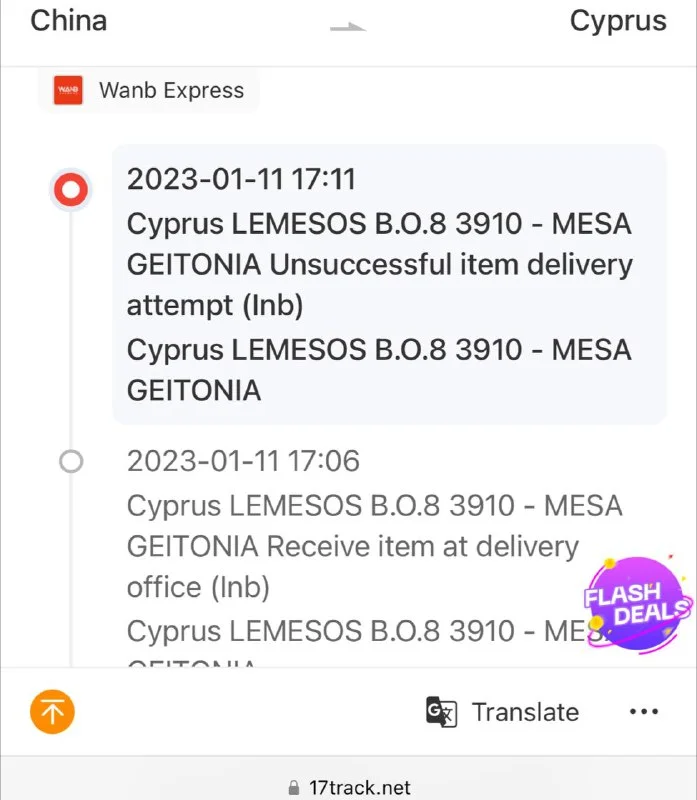This screenshot has height=800, width=697.
Task: Open the three-dot more options menu
Action: click(x=644, y=712)
